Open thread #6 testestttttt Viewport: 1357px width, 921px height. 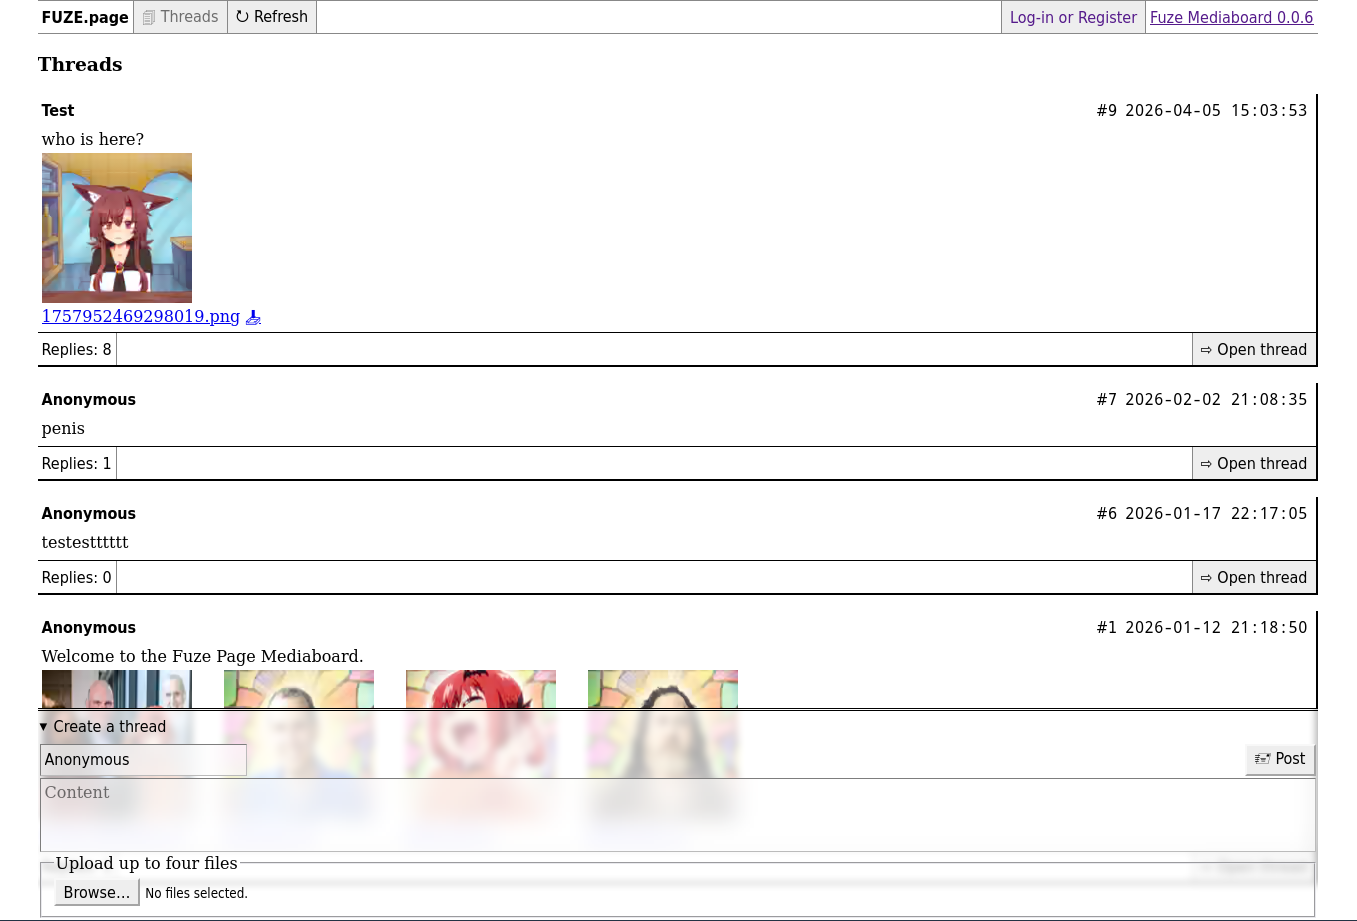pyautogui.click(x=1254, y=578)
